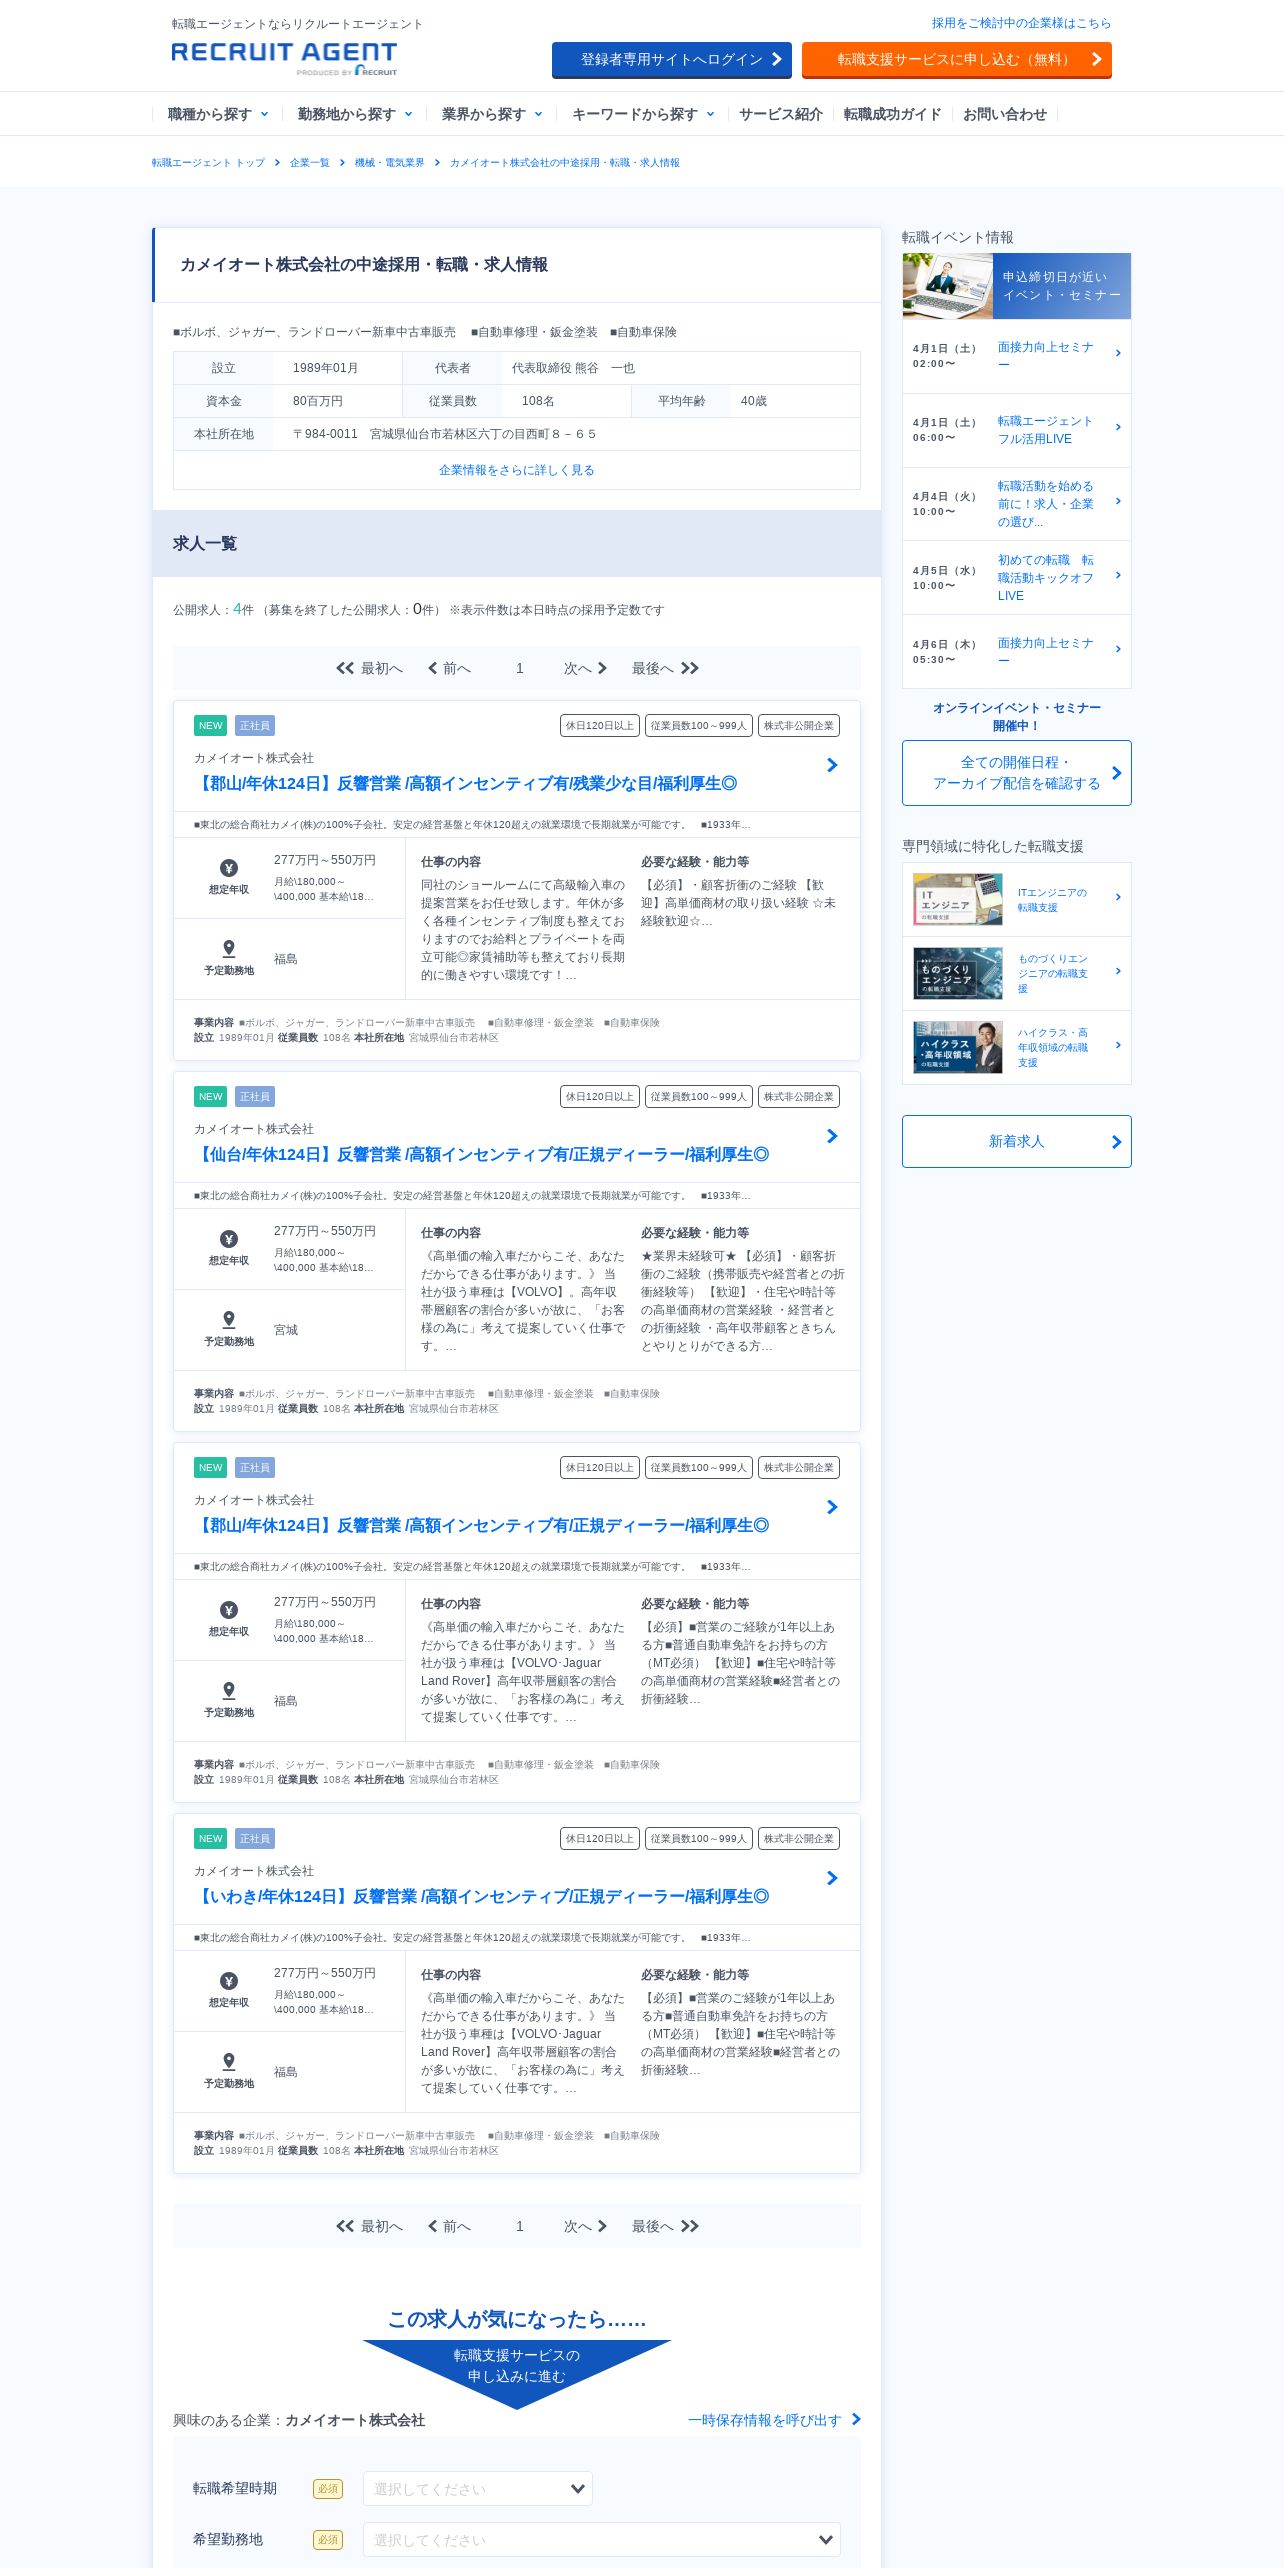This screenshot has width=1284, height=2568.
Task: Click the ITエンジニア thumbnail image
Action: point(958,899)
